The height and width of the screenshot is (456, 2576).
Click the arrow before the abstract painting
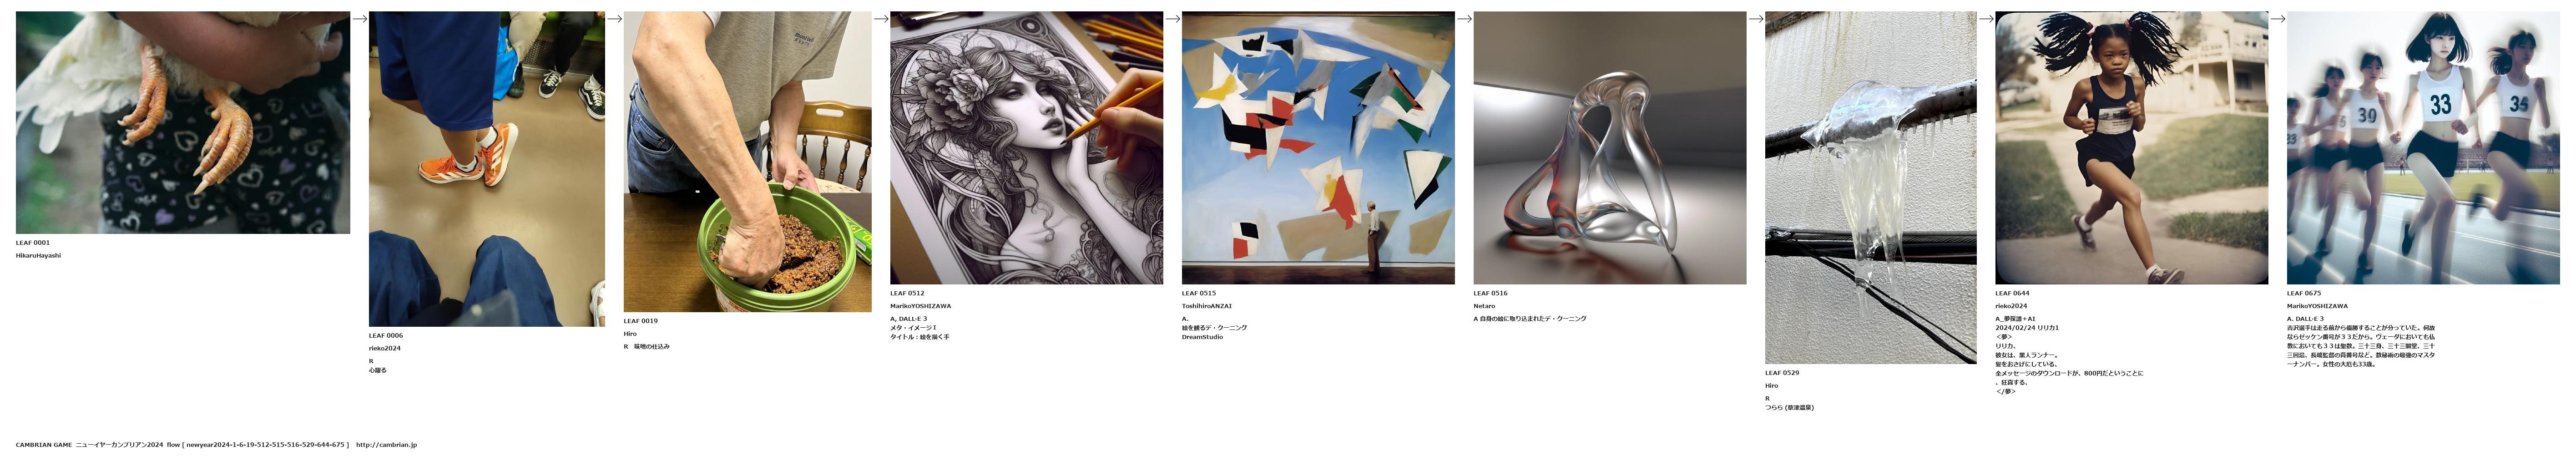pyautogui.click(x=1173, y=18)
